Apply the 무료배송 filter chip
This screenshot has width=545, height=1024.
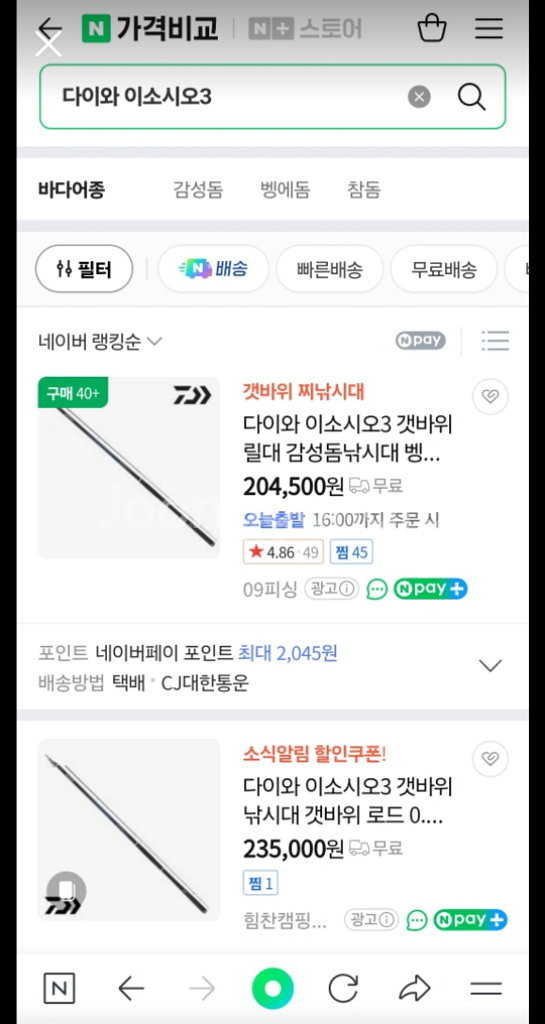pos(444,269)
